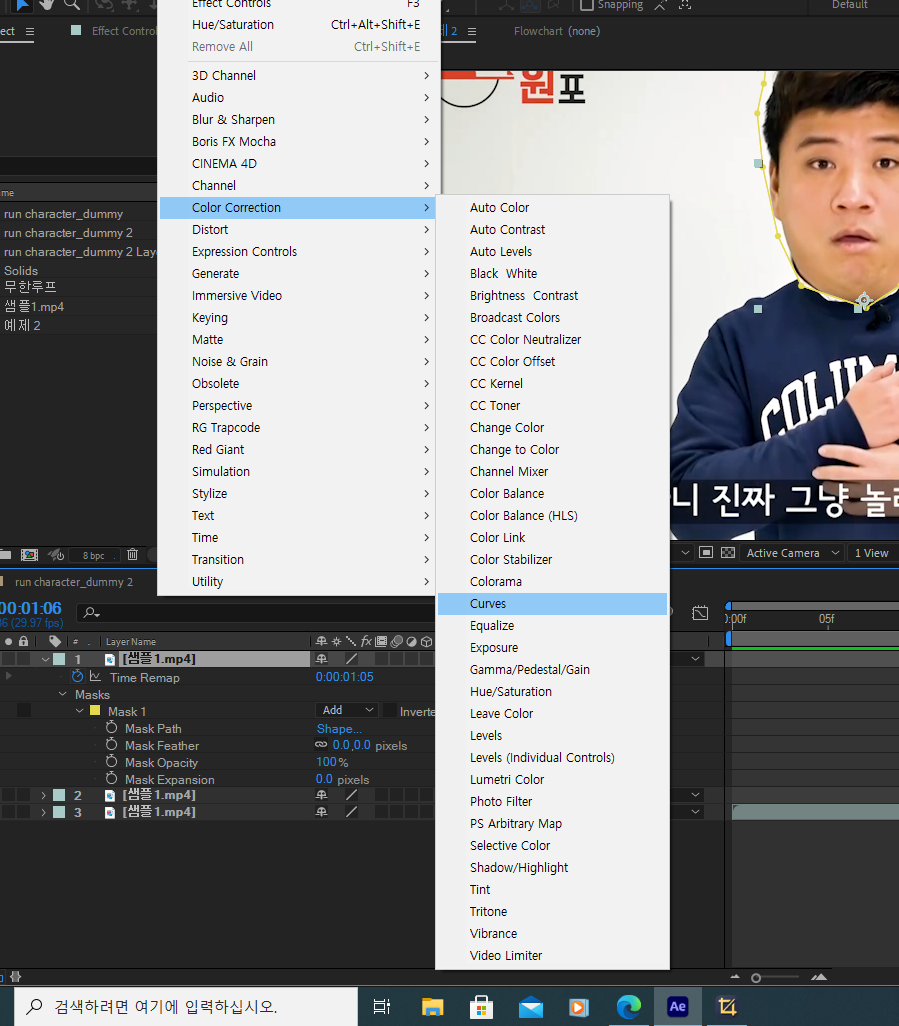This screenshot has height=1026, width=899.
Task: Choose Curves from Color Correction submenu
Action: [552, 603]
